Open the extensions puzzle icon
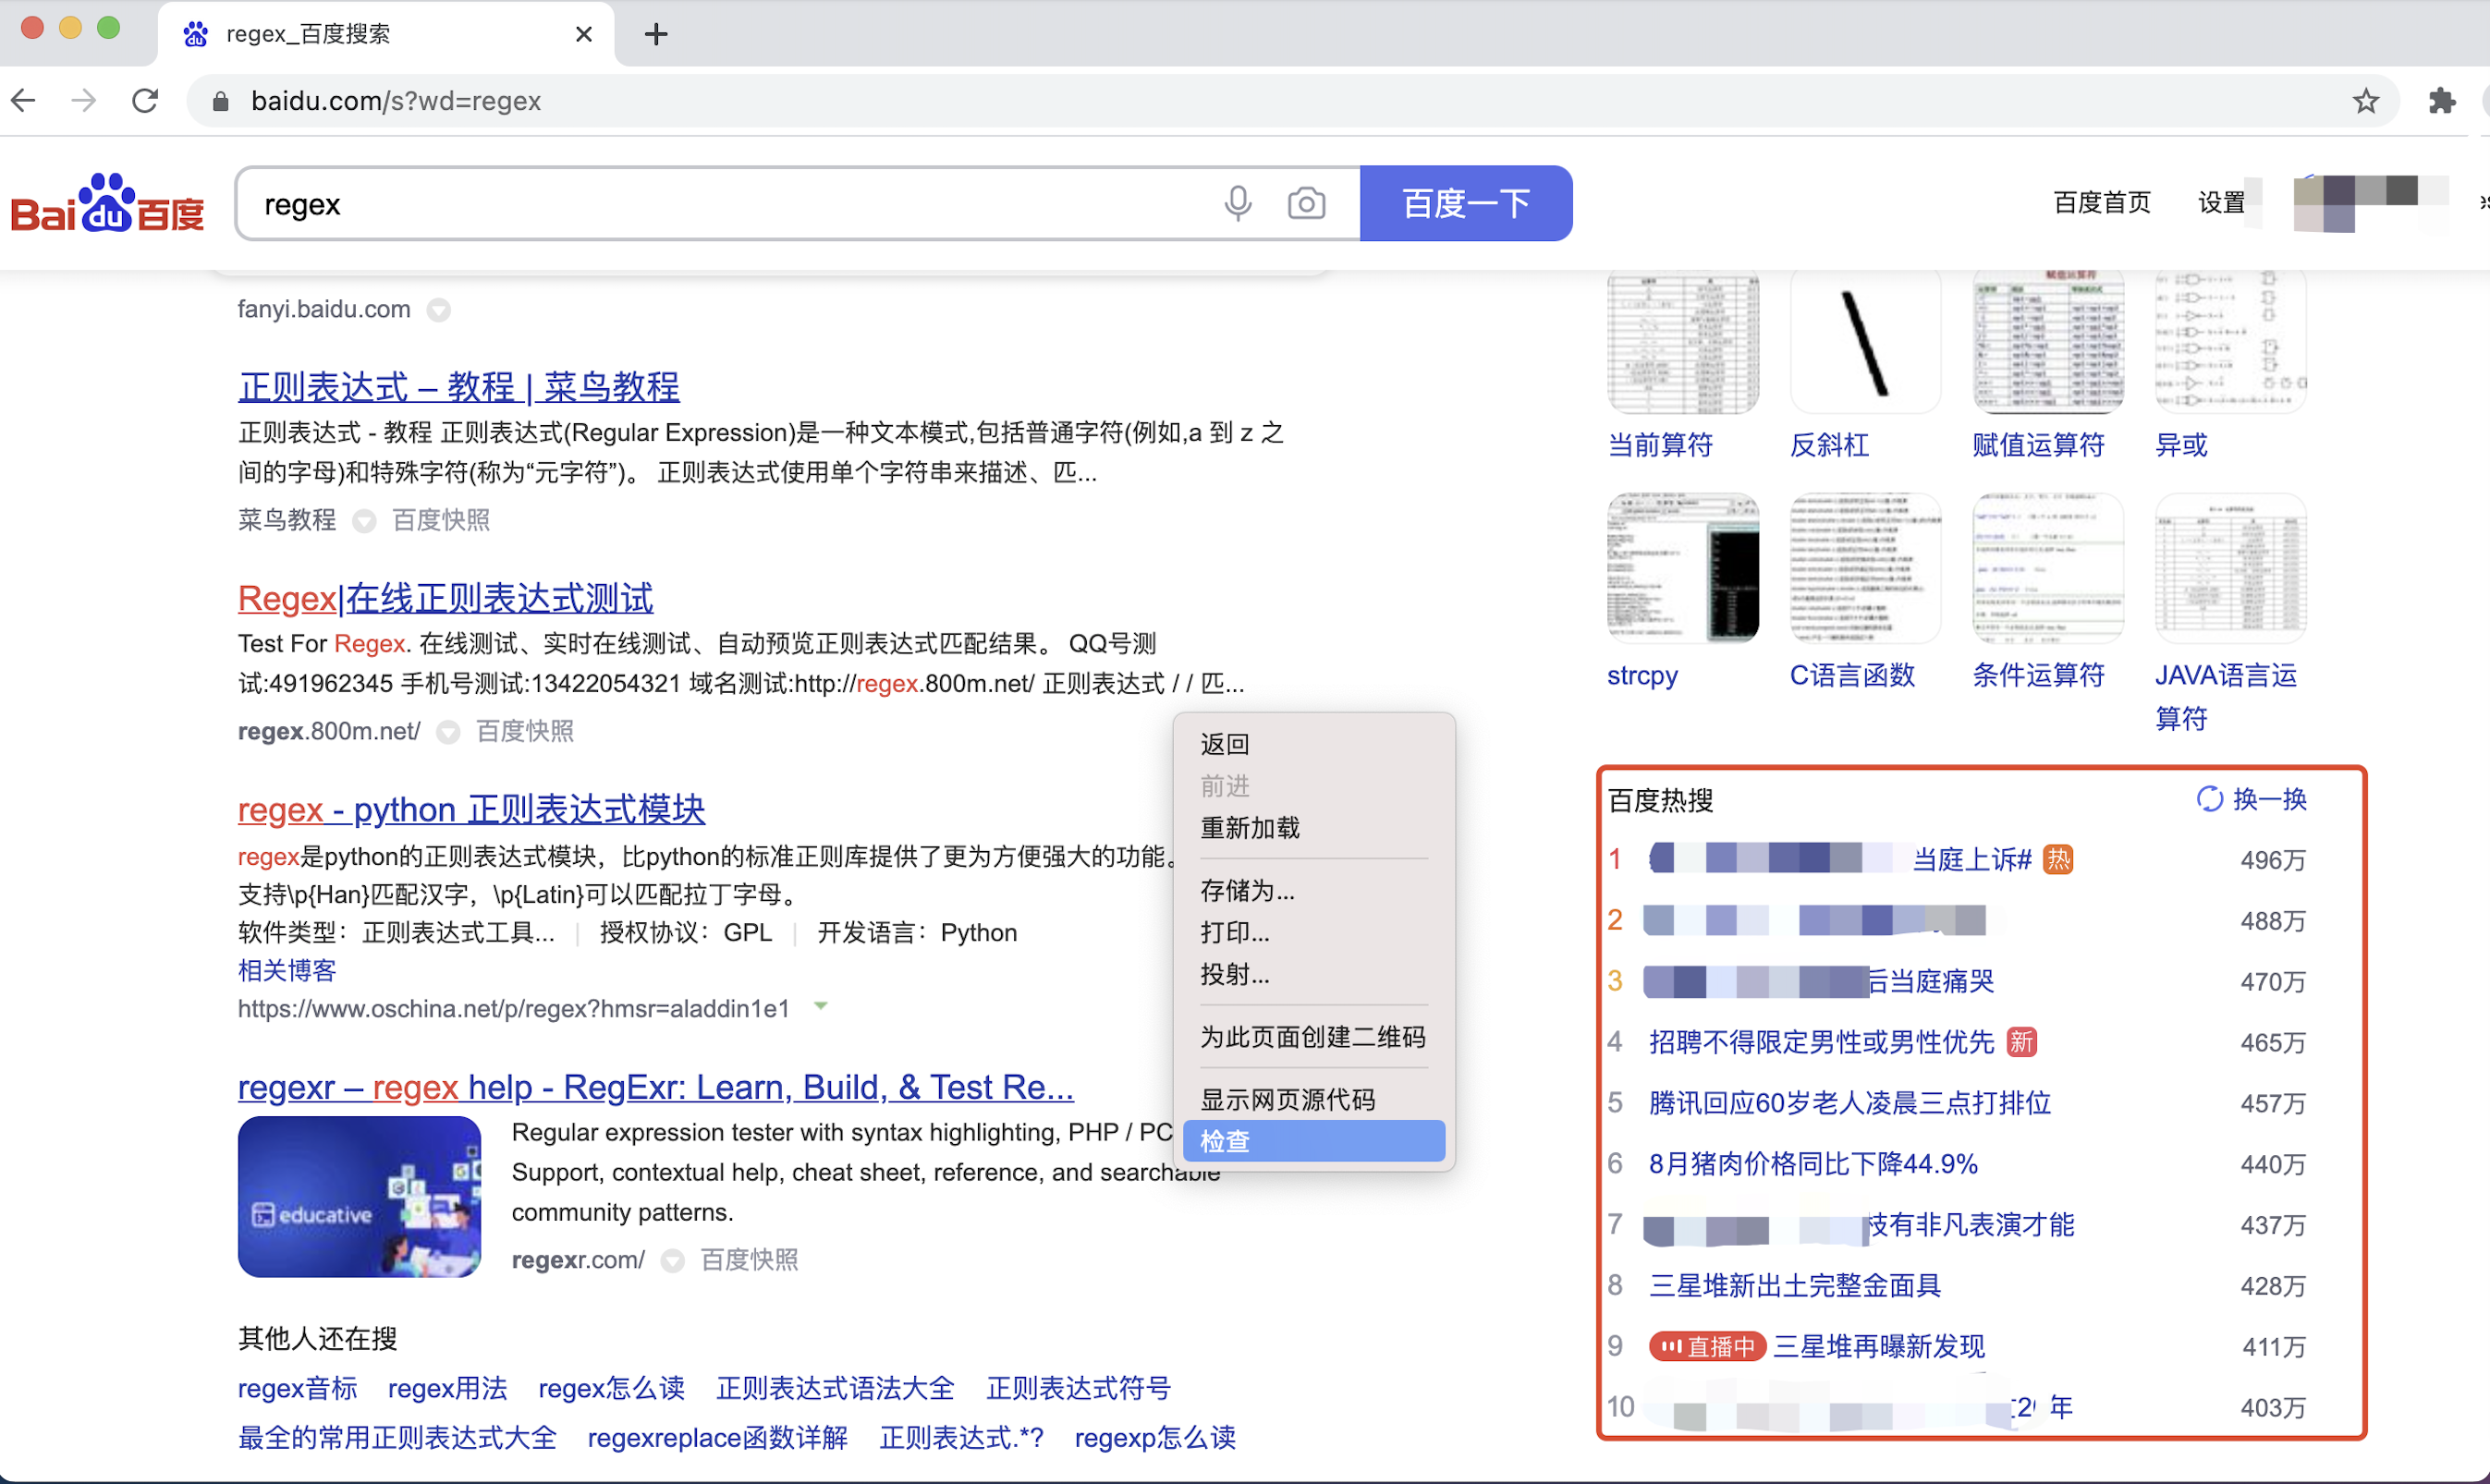 [x=2441, y=100]
